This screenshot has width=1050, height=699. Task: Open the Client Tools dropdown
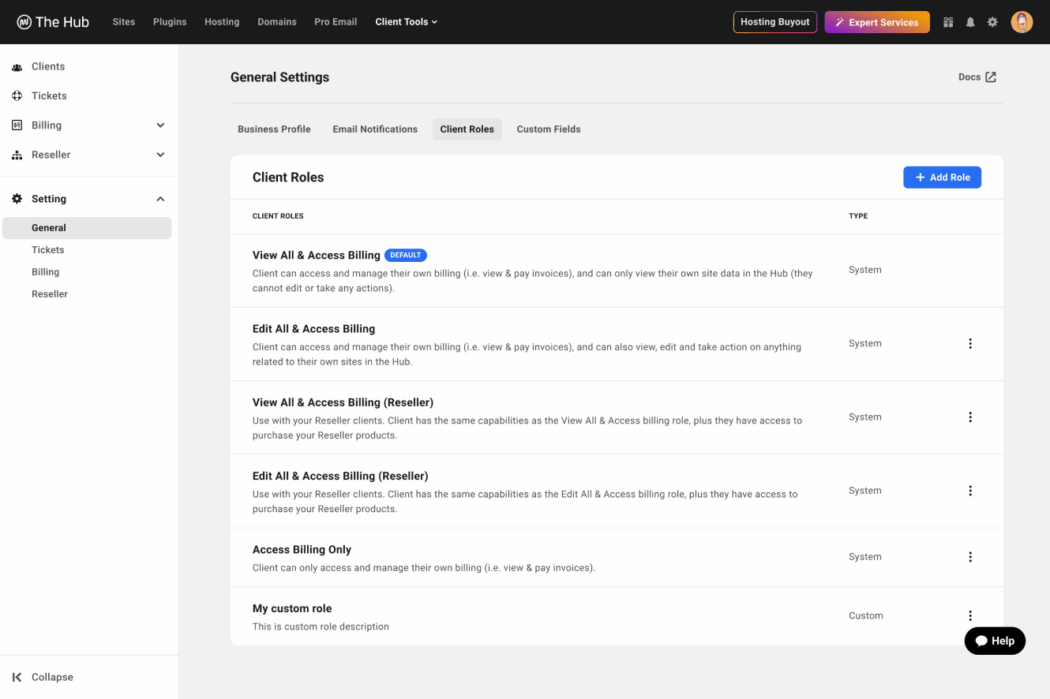[x=406, y=21]
